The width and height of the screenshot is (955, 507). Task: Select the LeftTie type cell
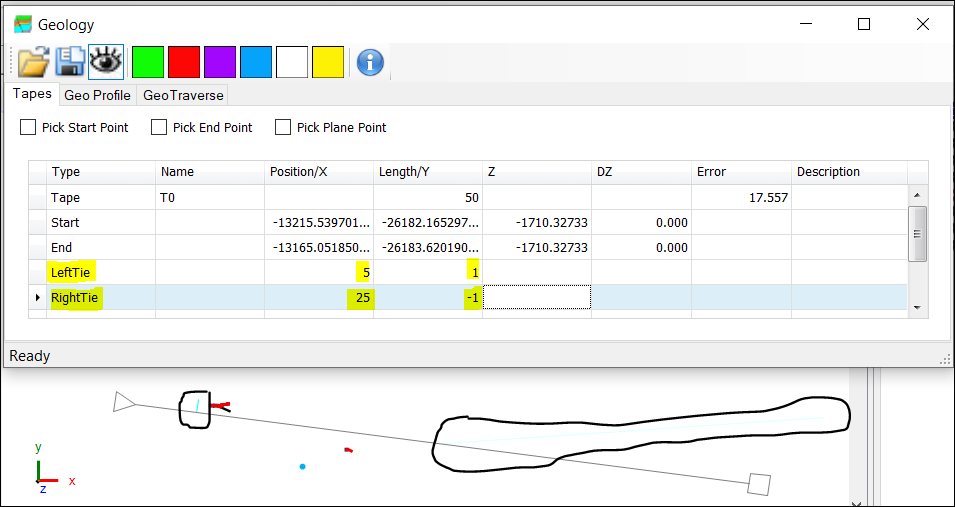(x=100, y=272)
